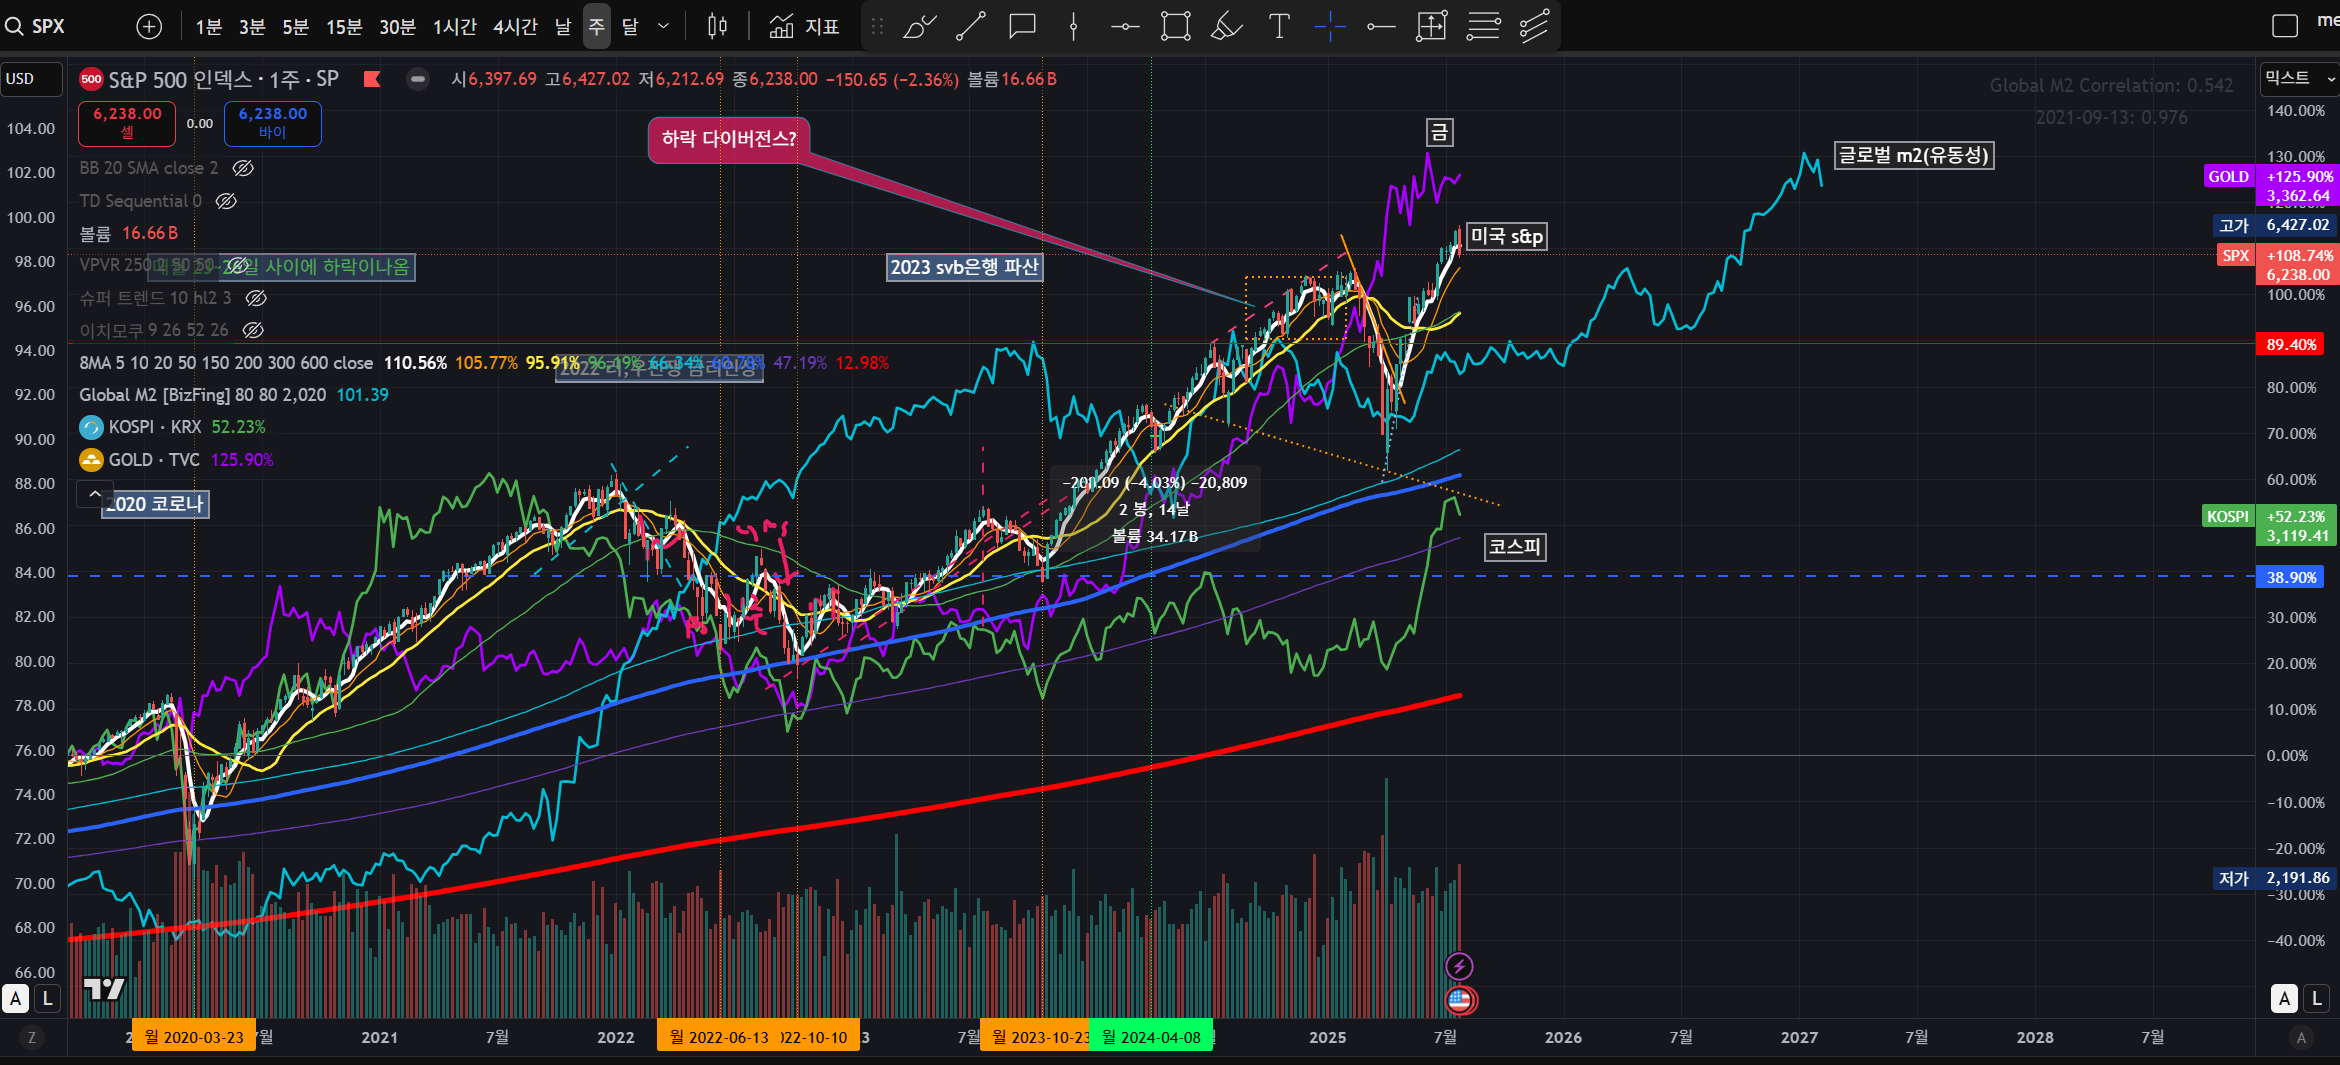Click the lightning bolt event icon
Screen dimensions: 2340x1065
coord(1459,966)
